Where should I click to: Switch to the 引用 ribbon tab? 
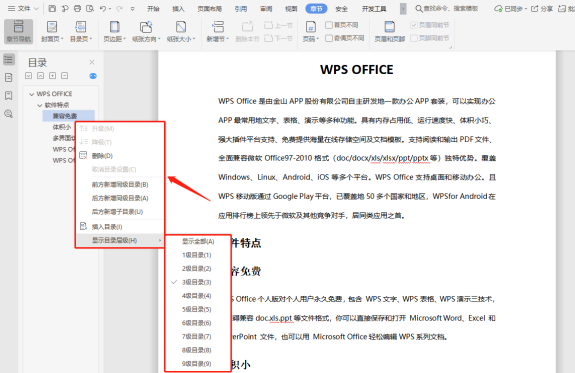[x=241, y=9]
